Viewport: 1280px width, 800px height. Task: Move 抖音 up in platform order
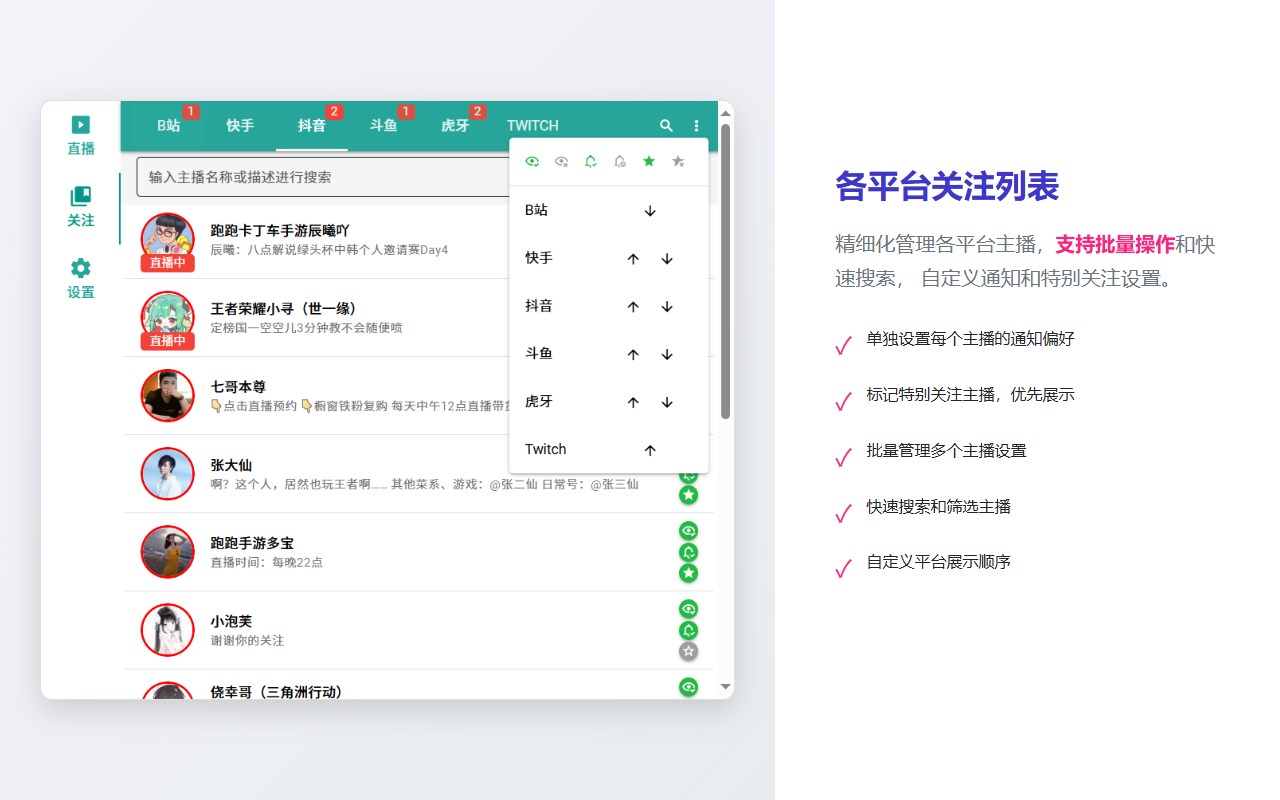pos(633,307)
